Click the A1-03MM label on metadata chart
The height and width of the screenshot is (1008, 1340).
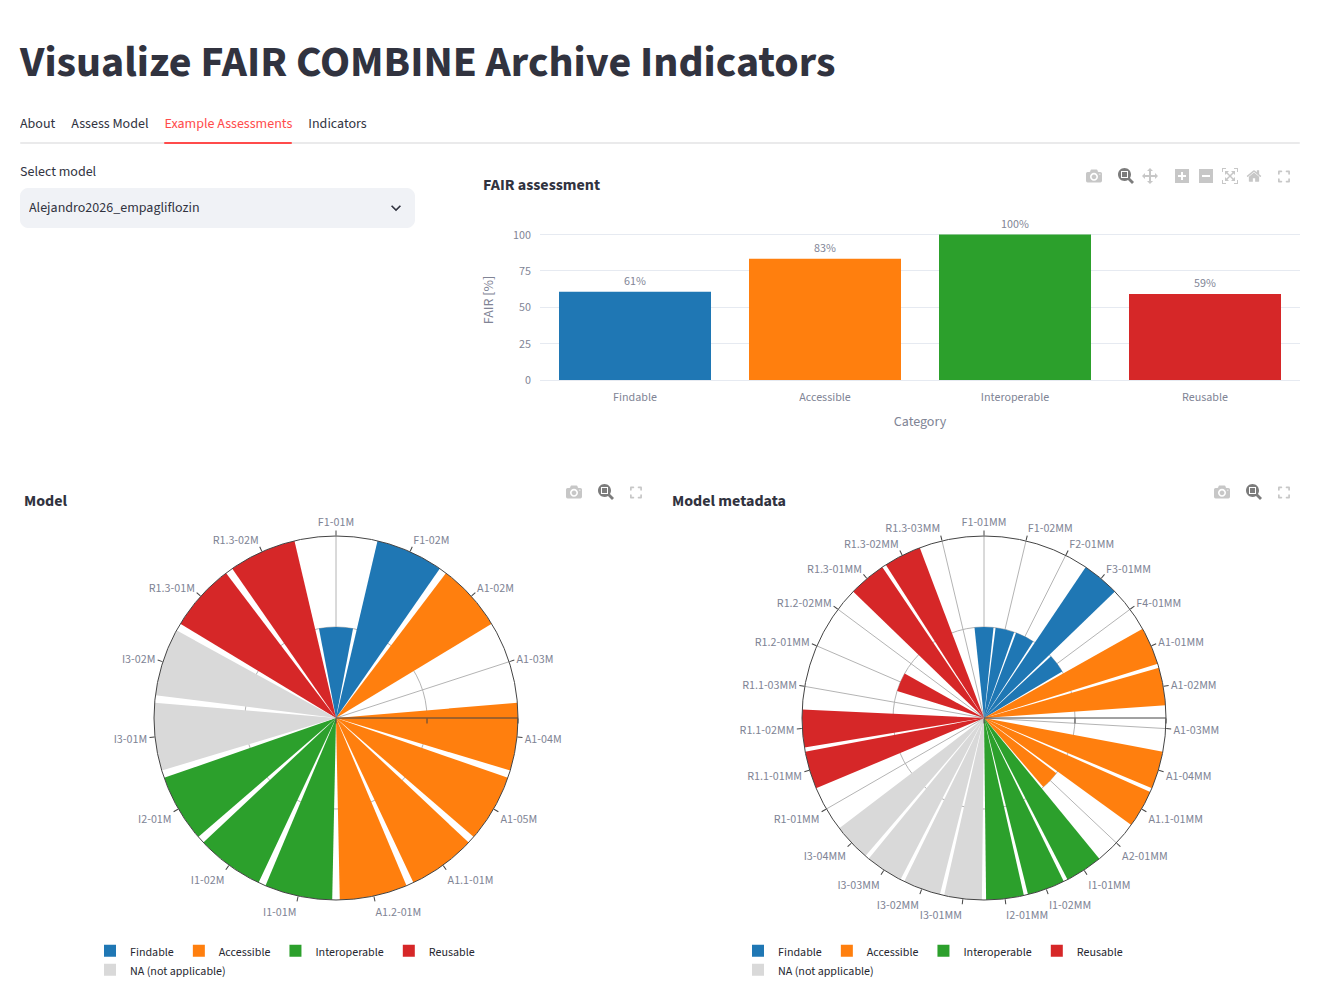point(1196,730)
